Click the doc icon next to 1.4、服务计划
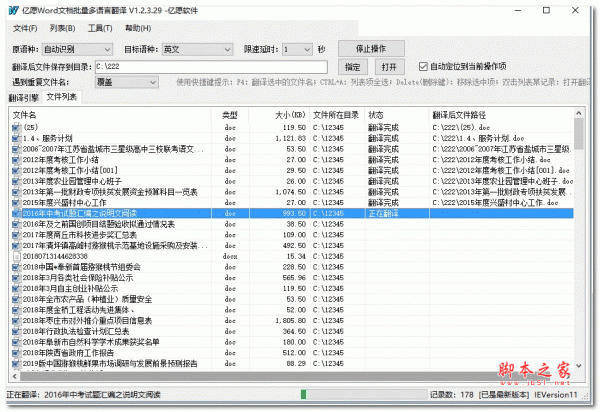Image resolution: width=600 pixels, height=412 pixels. tap(16, 138)
